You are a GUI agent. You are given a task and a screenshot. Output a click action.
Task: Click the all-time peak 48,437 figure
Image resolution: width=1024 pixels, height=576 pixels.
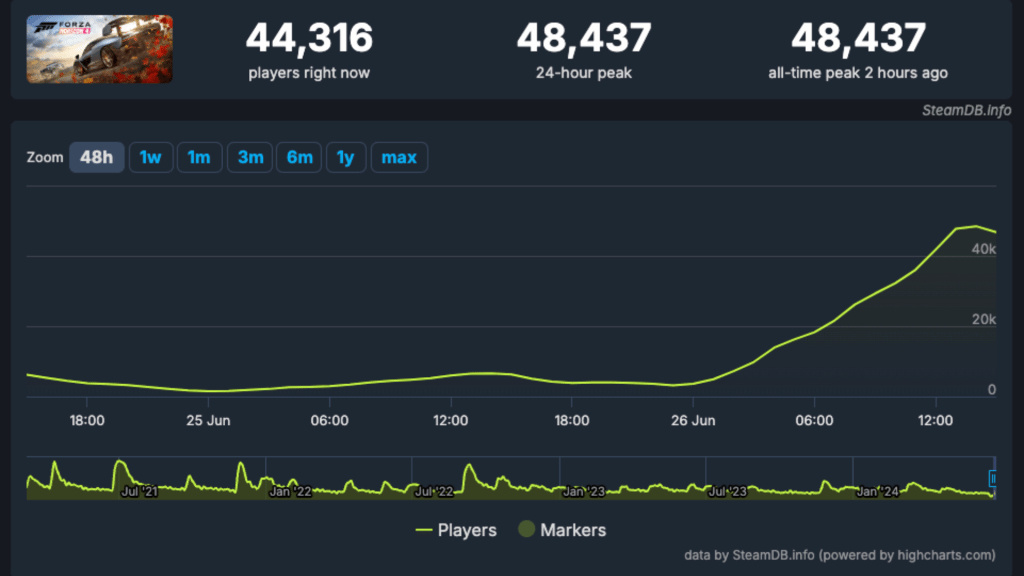click(x=858, y=37)
